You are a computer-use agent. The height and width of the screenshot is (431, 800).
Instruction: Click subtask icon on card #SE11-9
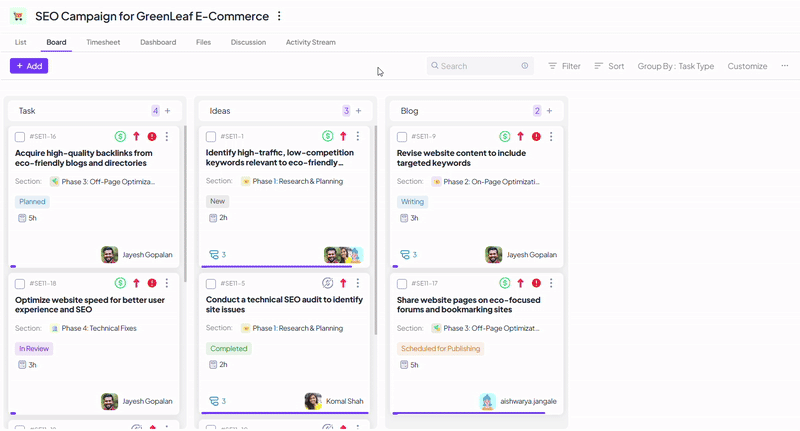(405, 255)
